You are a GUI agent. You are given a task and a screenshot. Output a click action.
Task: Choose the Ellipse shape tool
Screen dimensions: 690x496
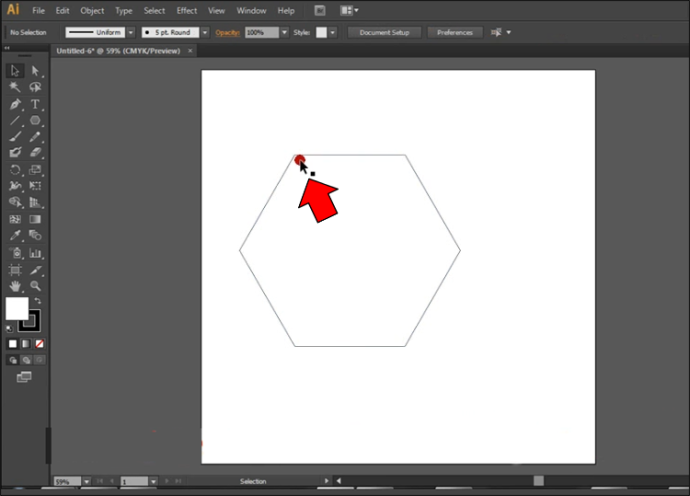pyautogui.click(x=35, y=120)
